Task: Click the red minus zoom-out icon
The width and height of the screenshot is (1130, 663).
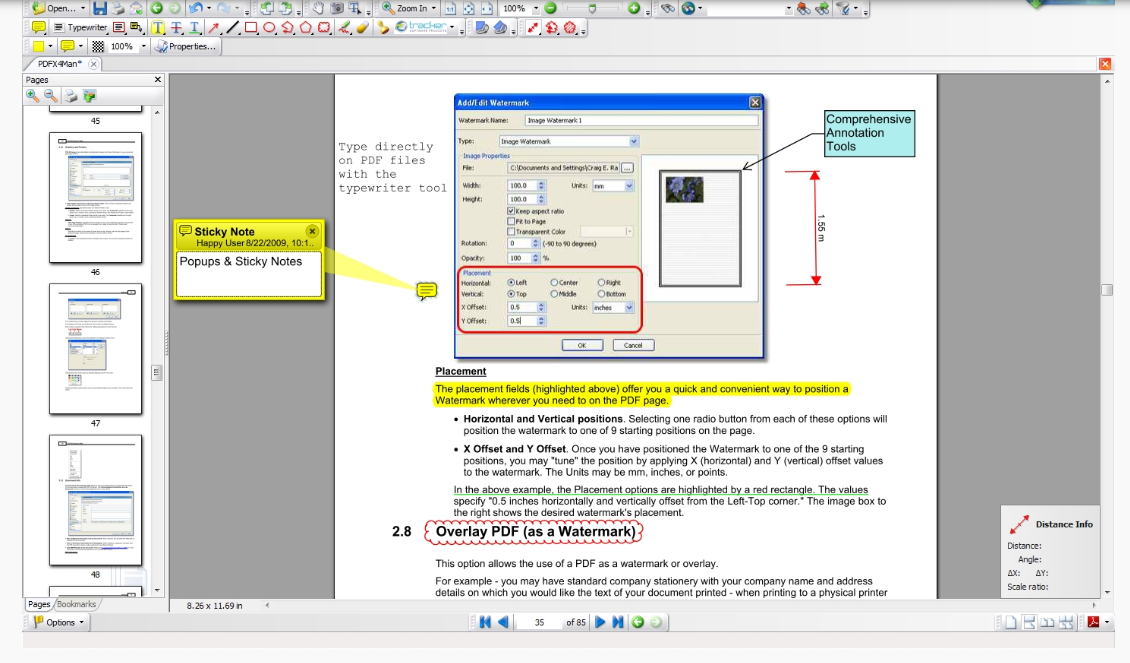Action: point(551,8)
